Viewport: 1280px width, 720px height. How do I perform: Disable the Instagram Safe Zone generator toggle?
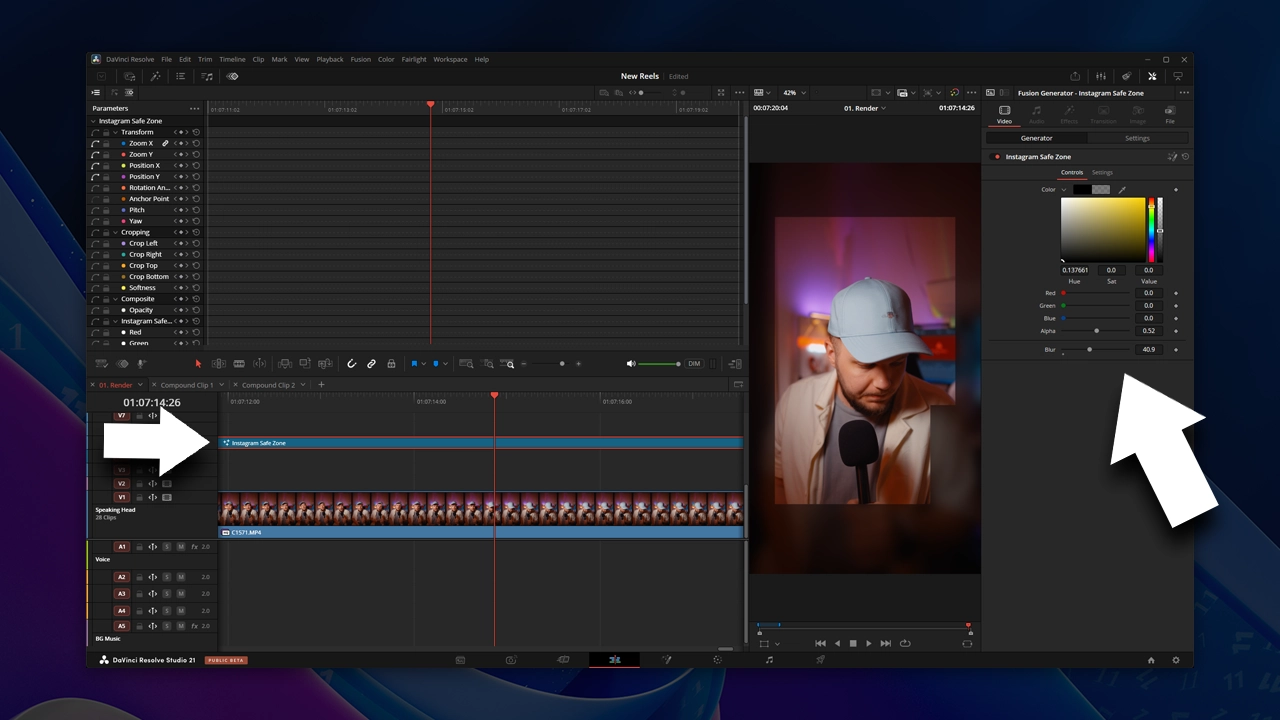point(997,157)
